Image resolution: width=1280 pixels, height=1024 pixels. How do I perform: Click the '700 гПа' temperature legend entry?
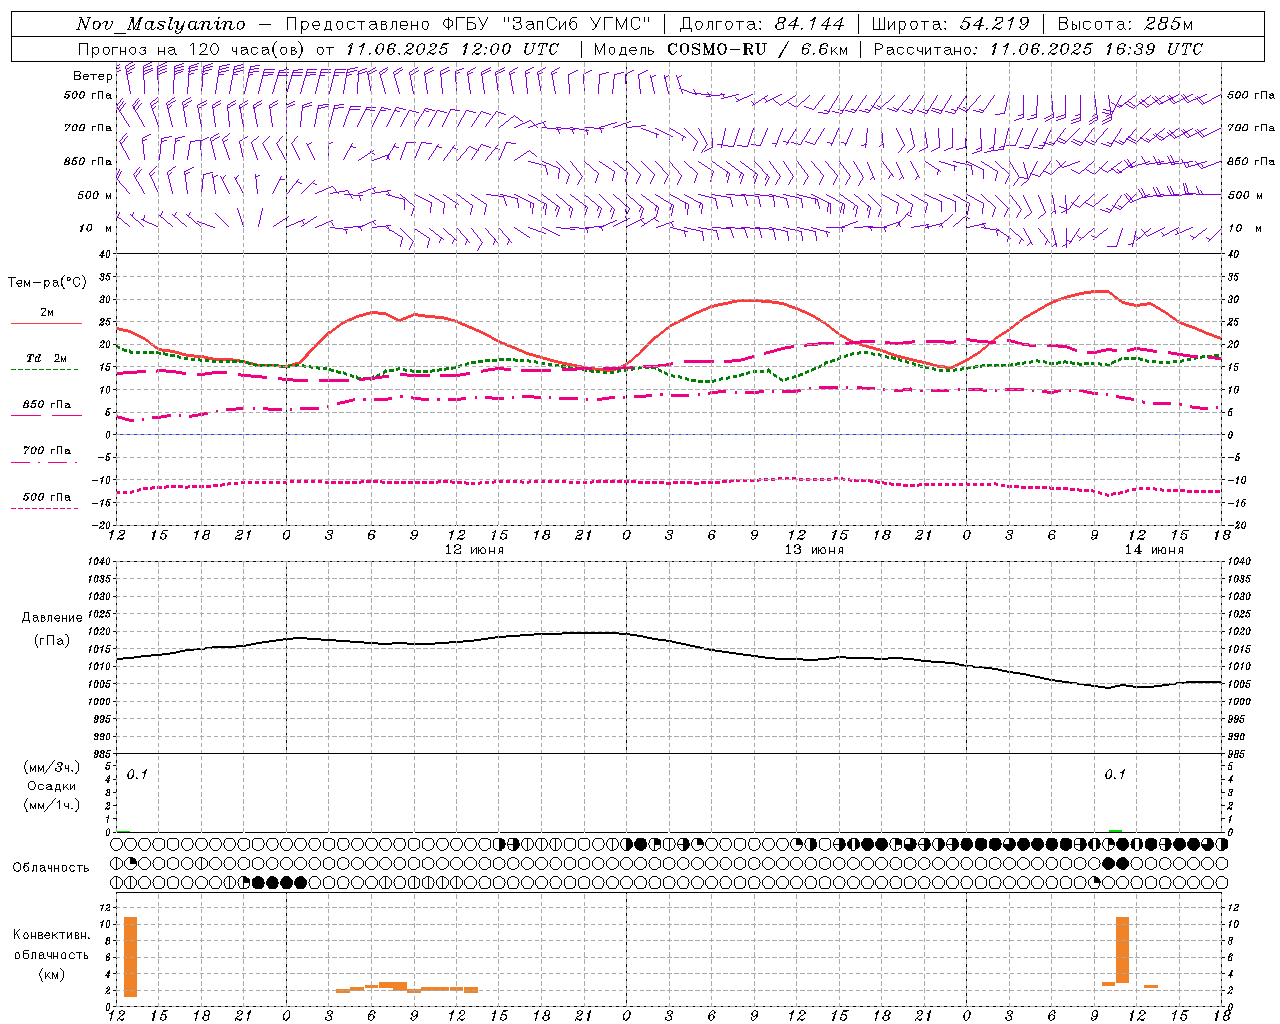pyautogui.click(x=47, y=451)
